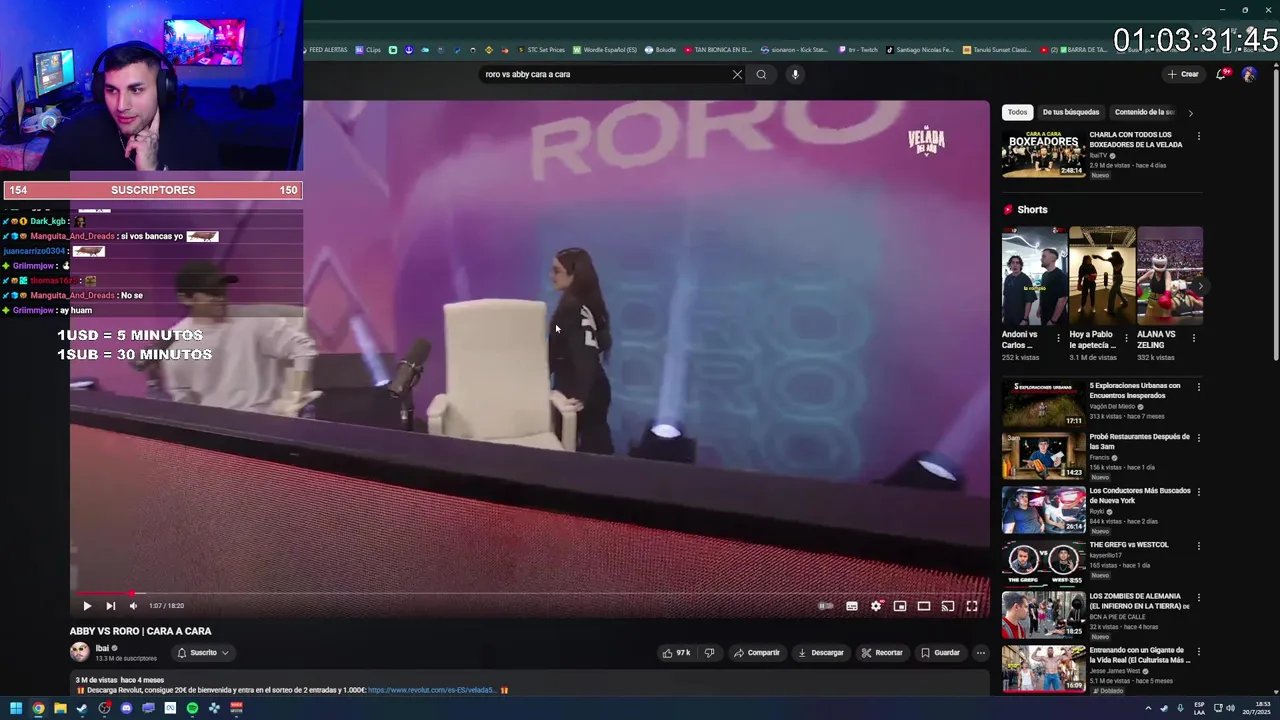Start voice search with microphone
Viewport: 1280px width, 720px height.
click(795, 74)
